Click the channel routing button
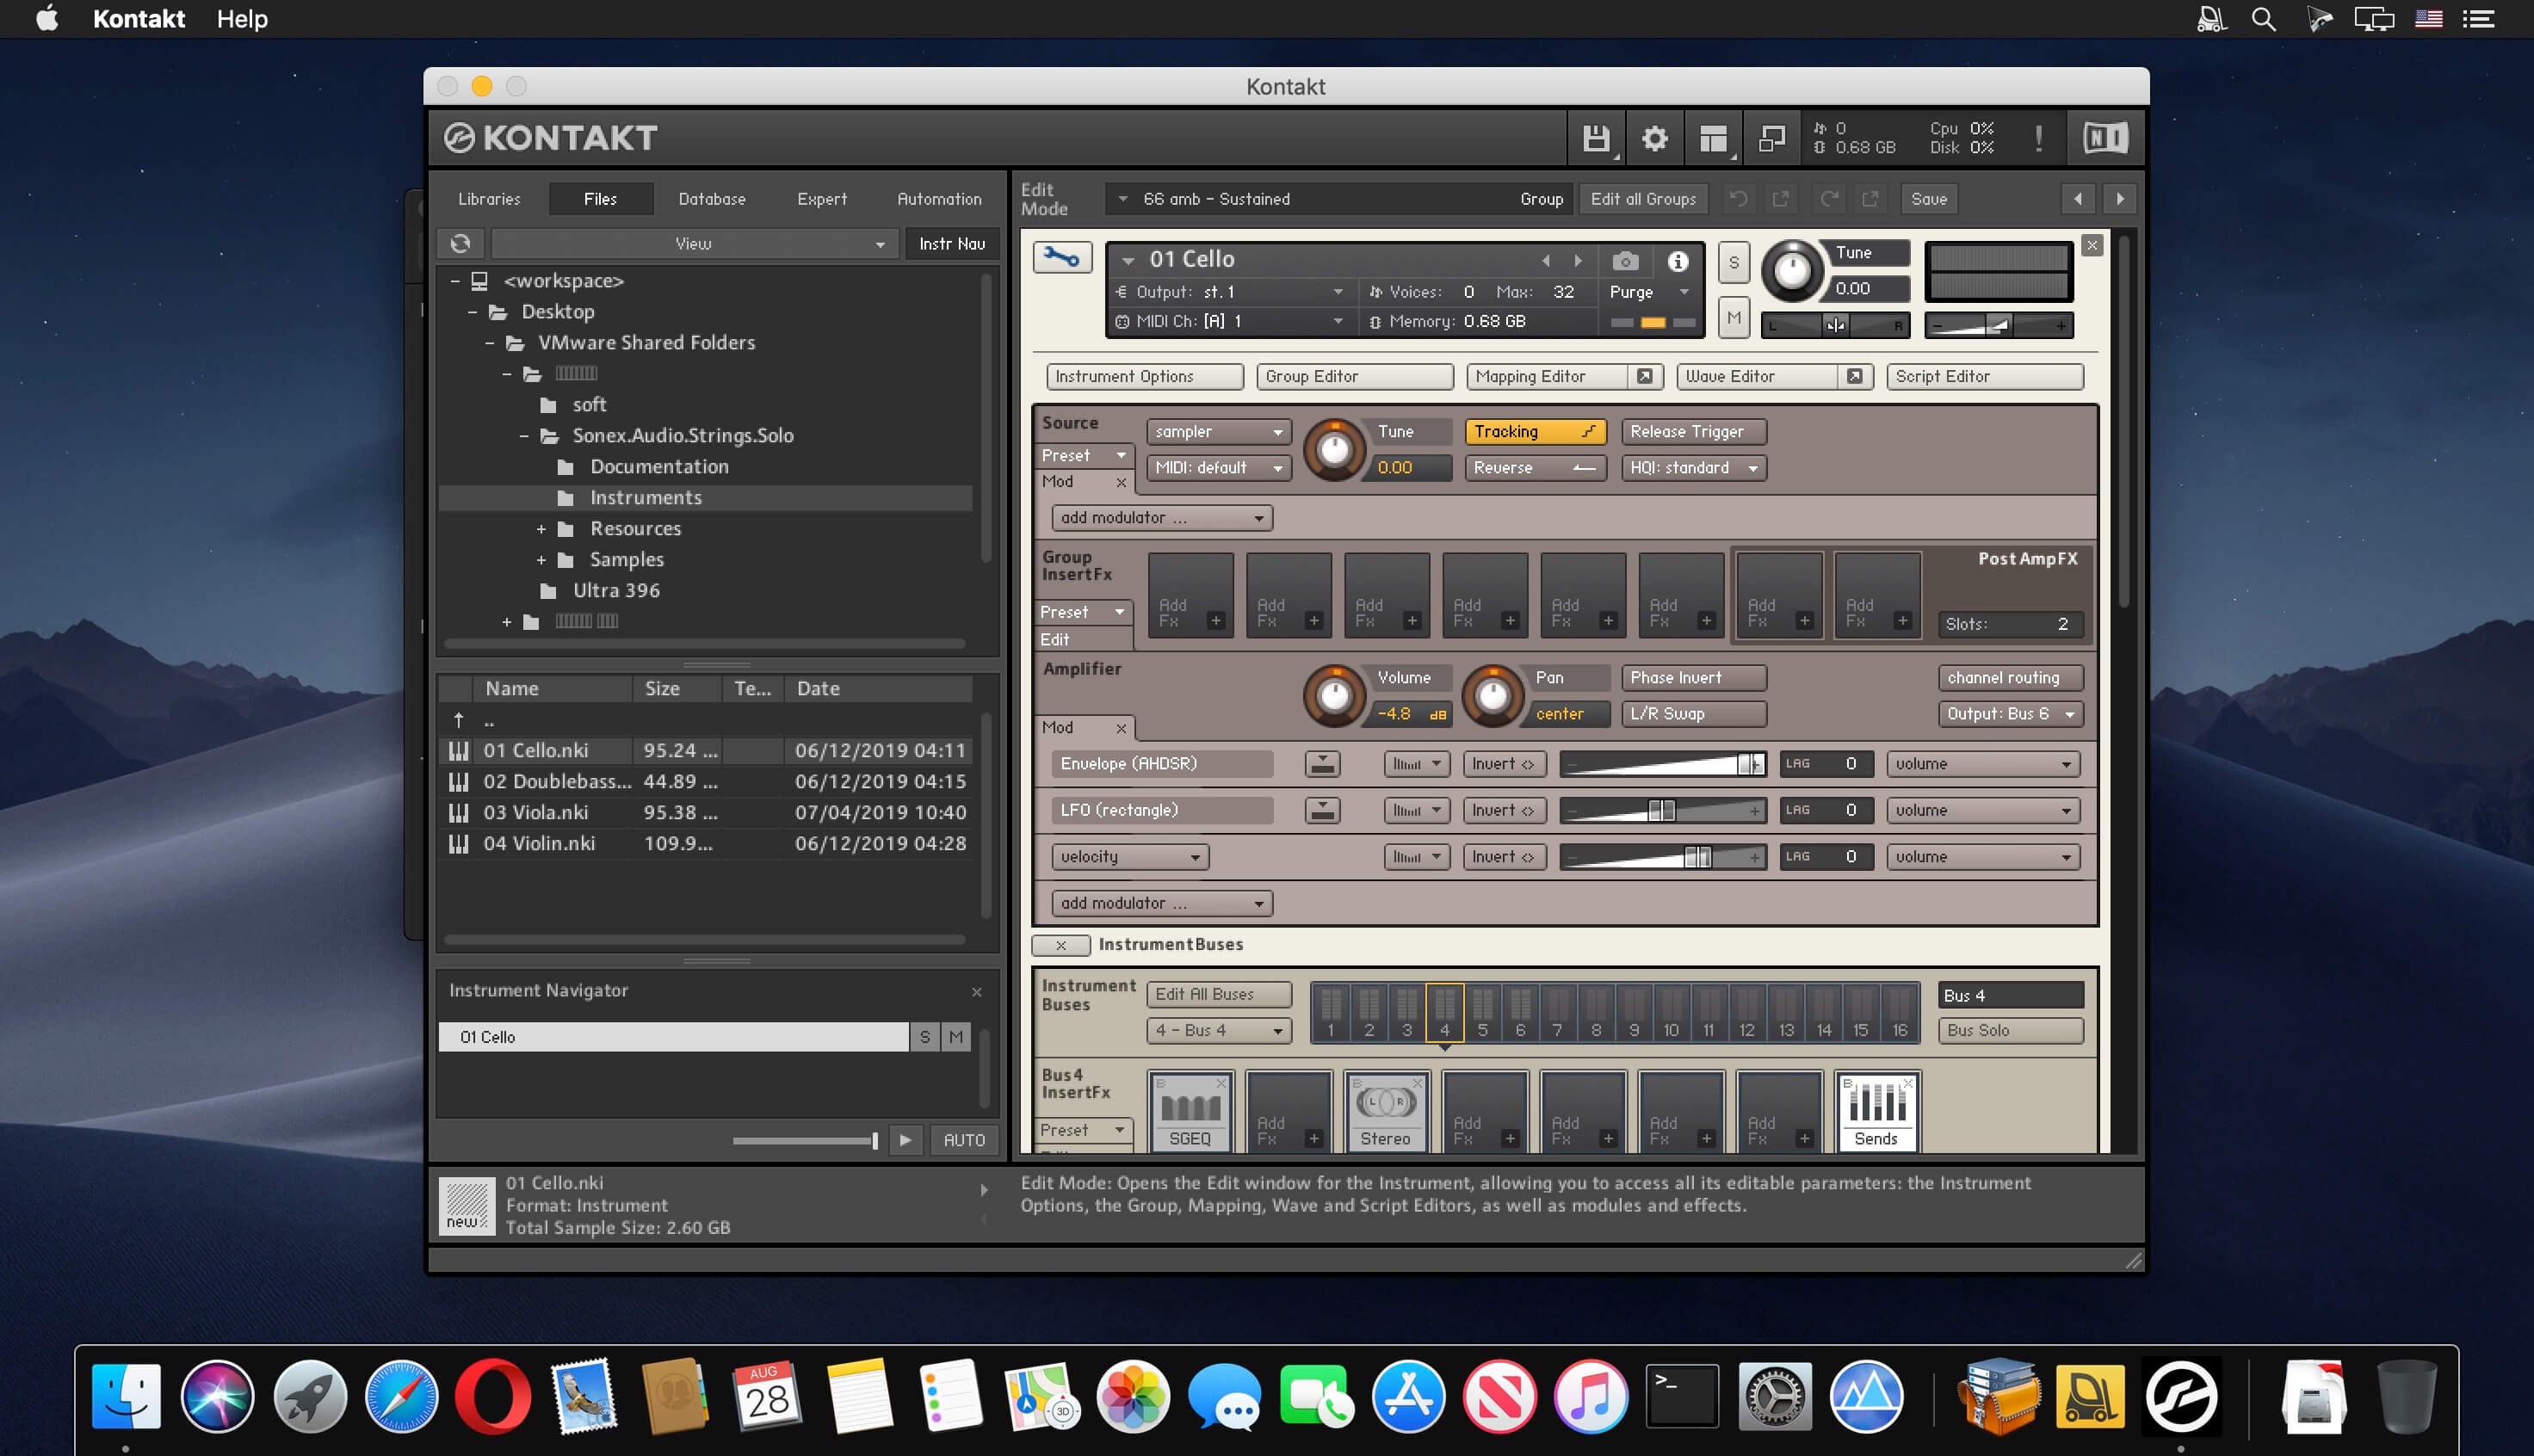This screenshot has height=1456, width=2534. point(2010,678)
